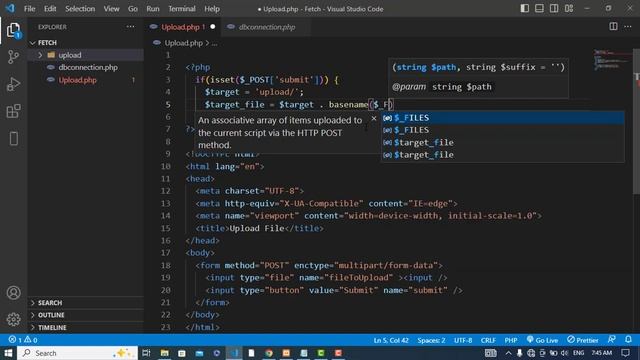Open the Customize Layout icon
Viewport: 640px width, 360px height.
pos(569,9)
